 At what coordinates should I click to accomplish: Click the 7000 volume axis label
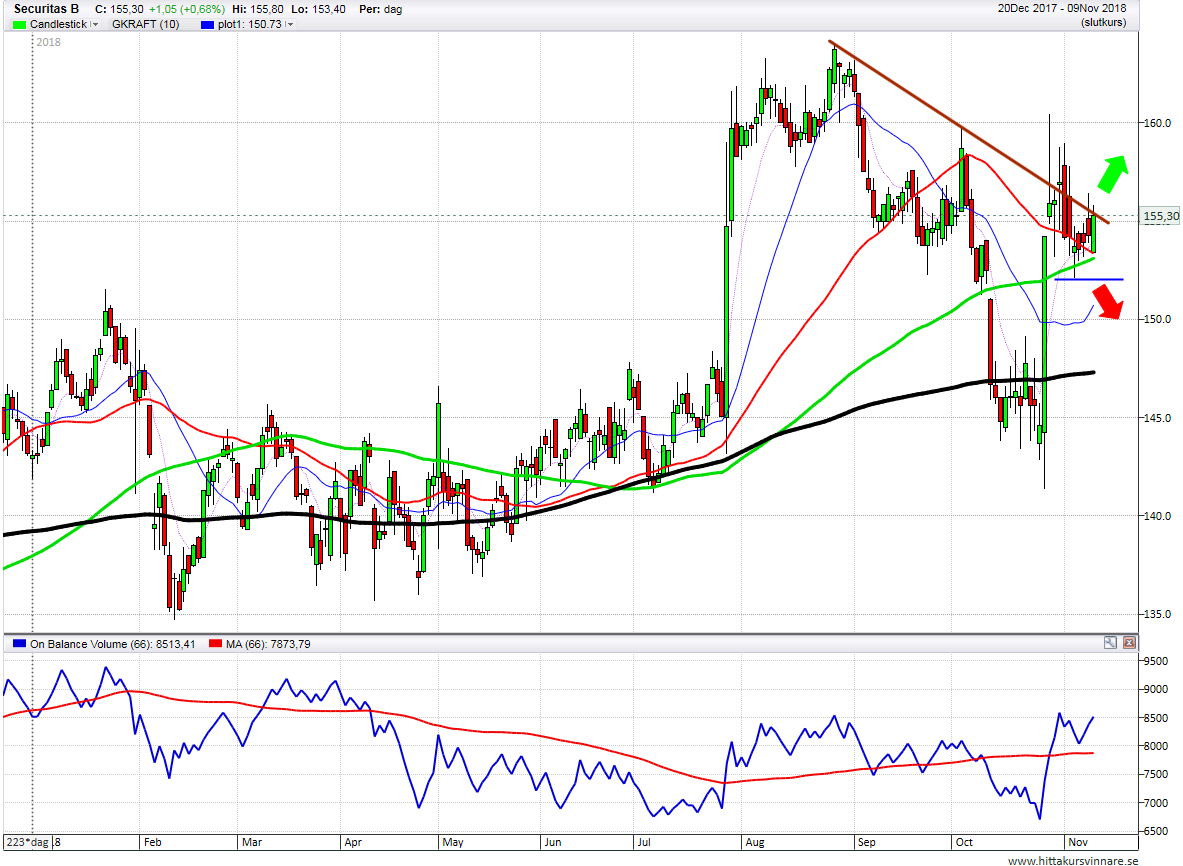point(1156,803)
